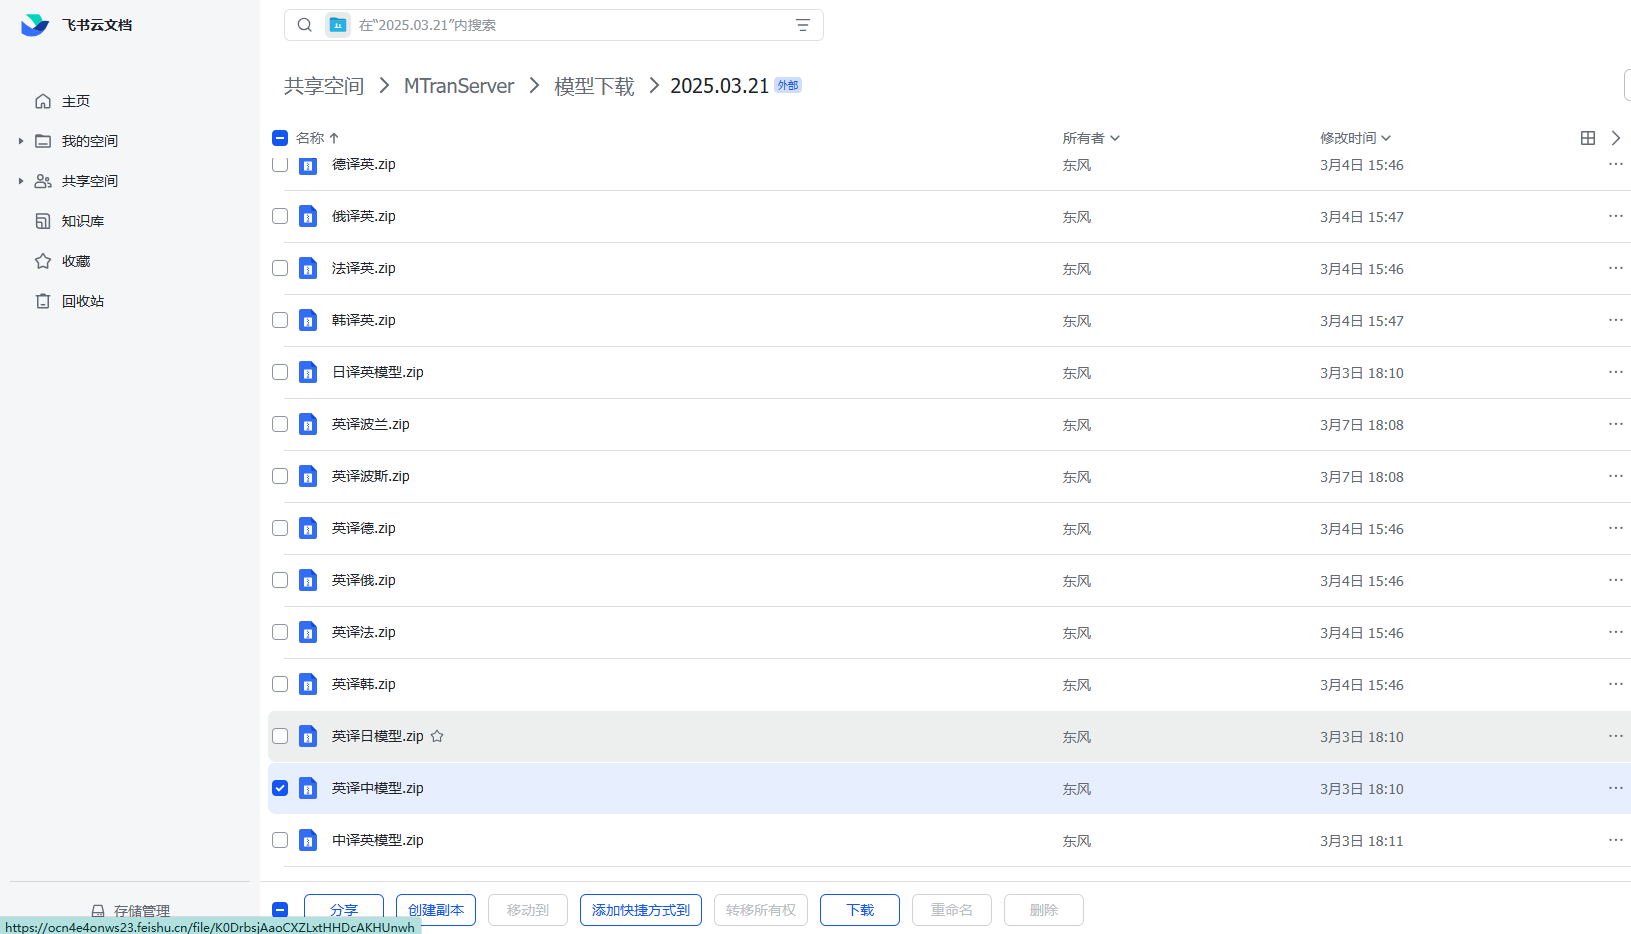Viewport: 1631px width, 934px height.
Task: Toggle the select-all checkbox beside 名称
Action: pos(280,138)
